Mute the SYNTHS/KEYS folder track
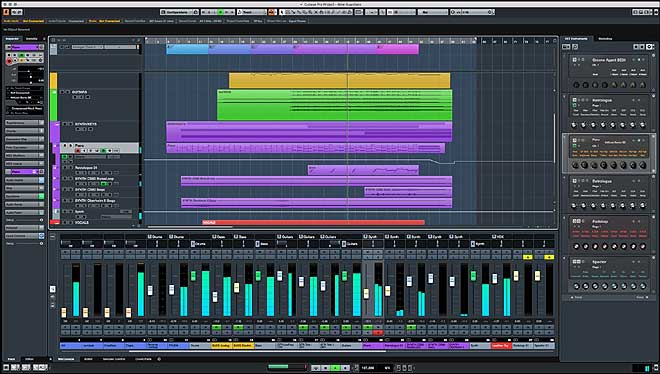Viewport: 660px width, 374px height. pos(65,124)
